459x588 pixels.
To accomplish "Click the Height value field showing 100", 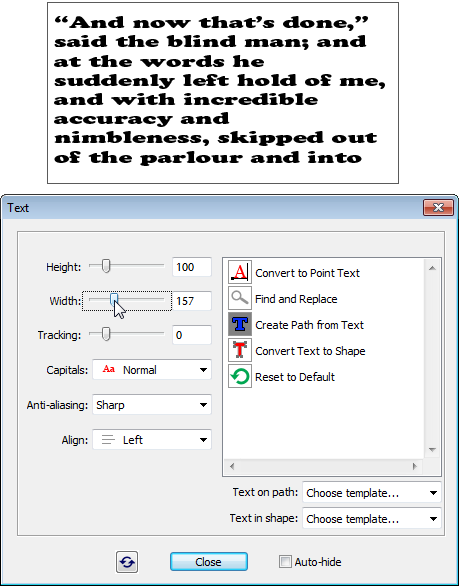I will (192, 267).
